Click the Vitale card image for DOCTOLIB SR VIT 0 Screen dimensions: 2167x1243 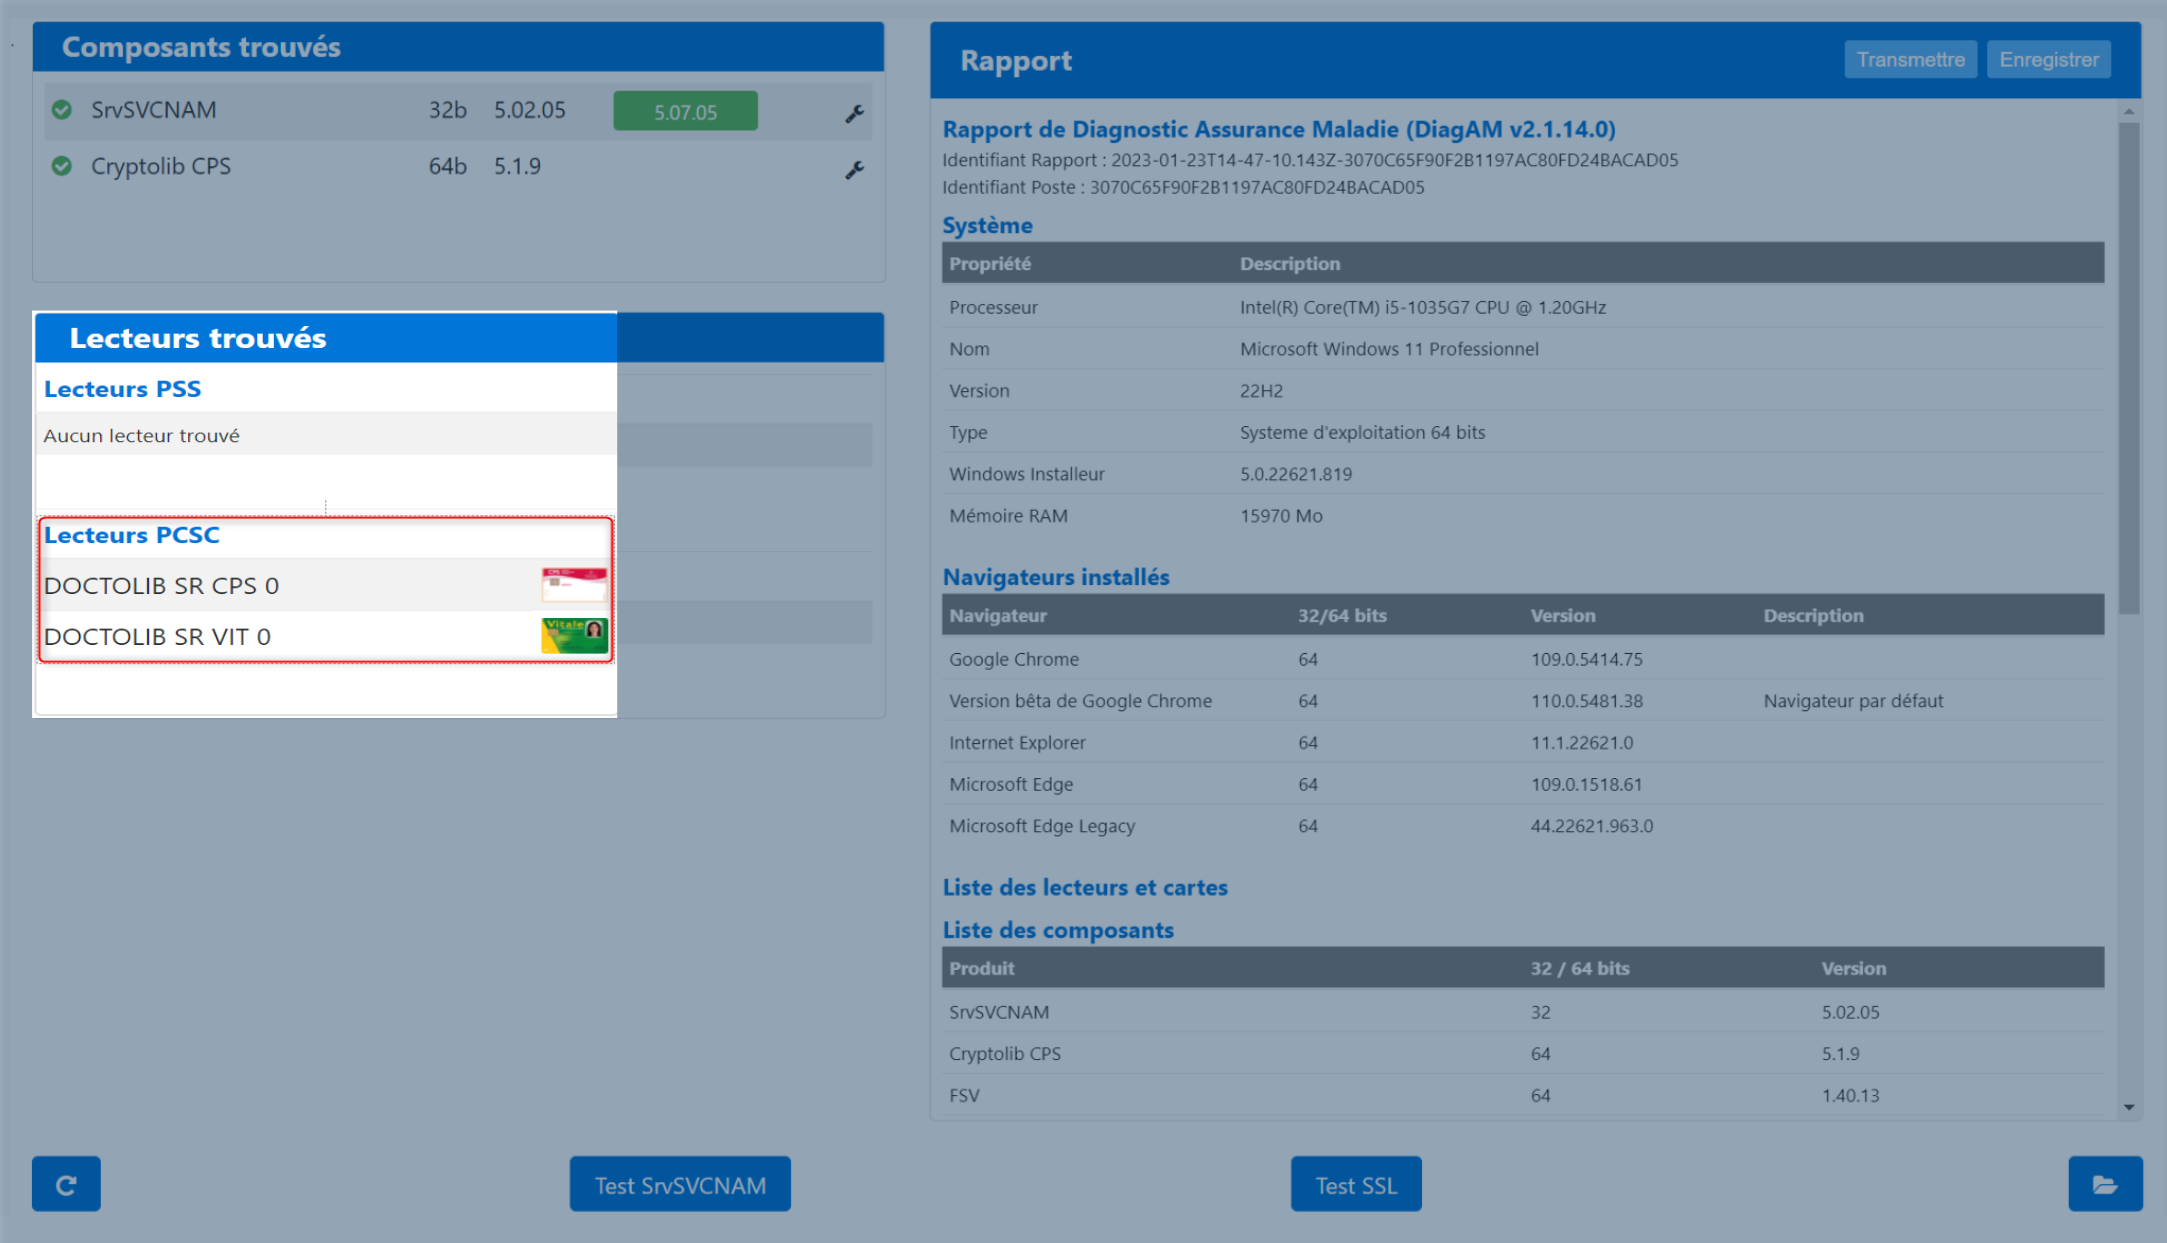(x=574, y=635)
